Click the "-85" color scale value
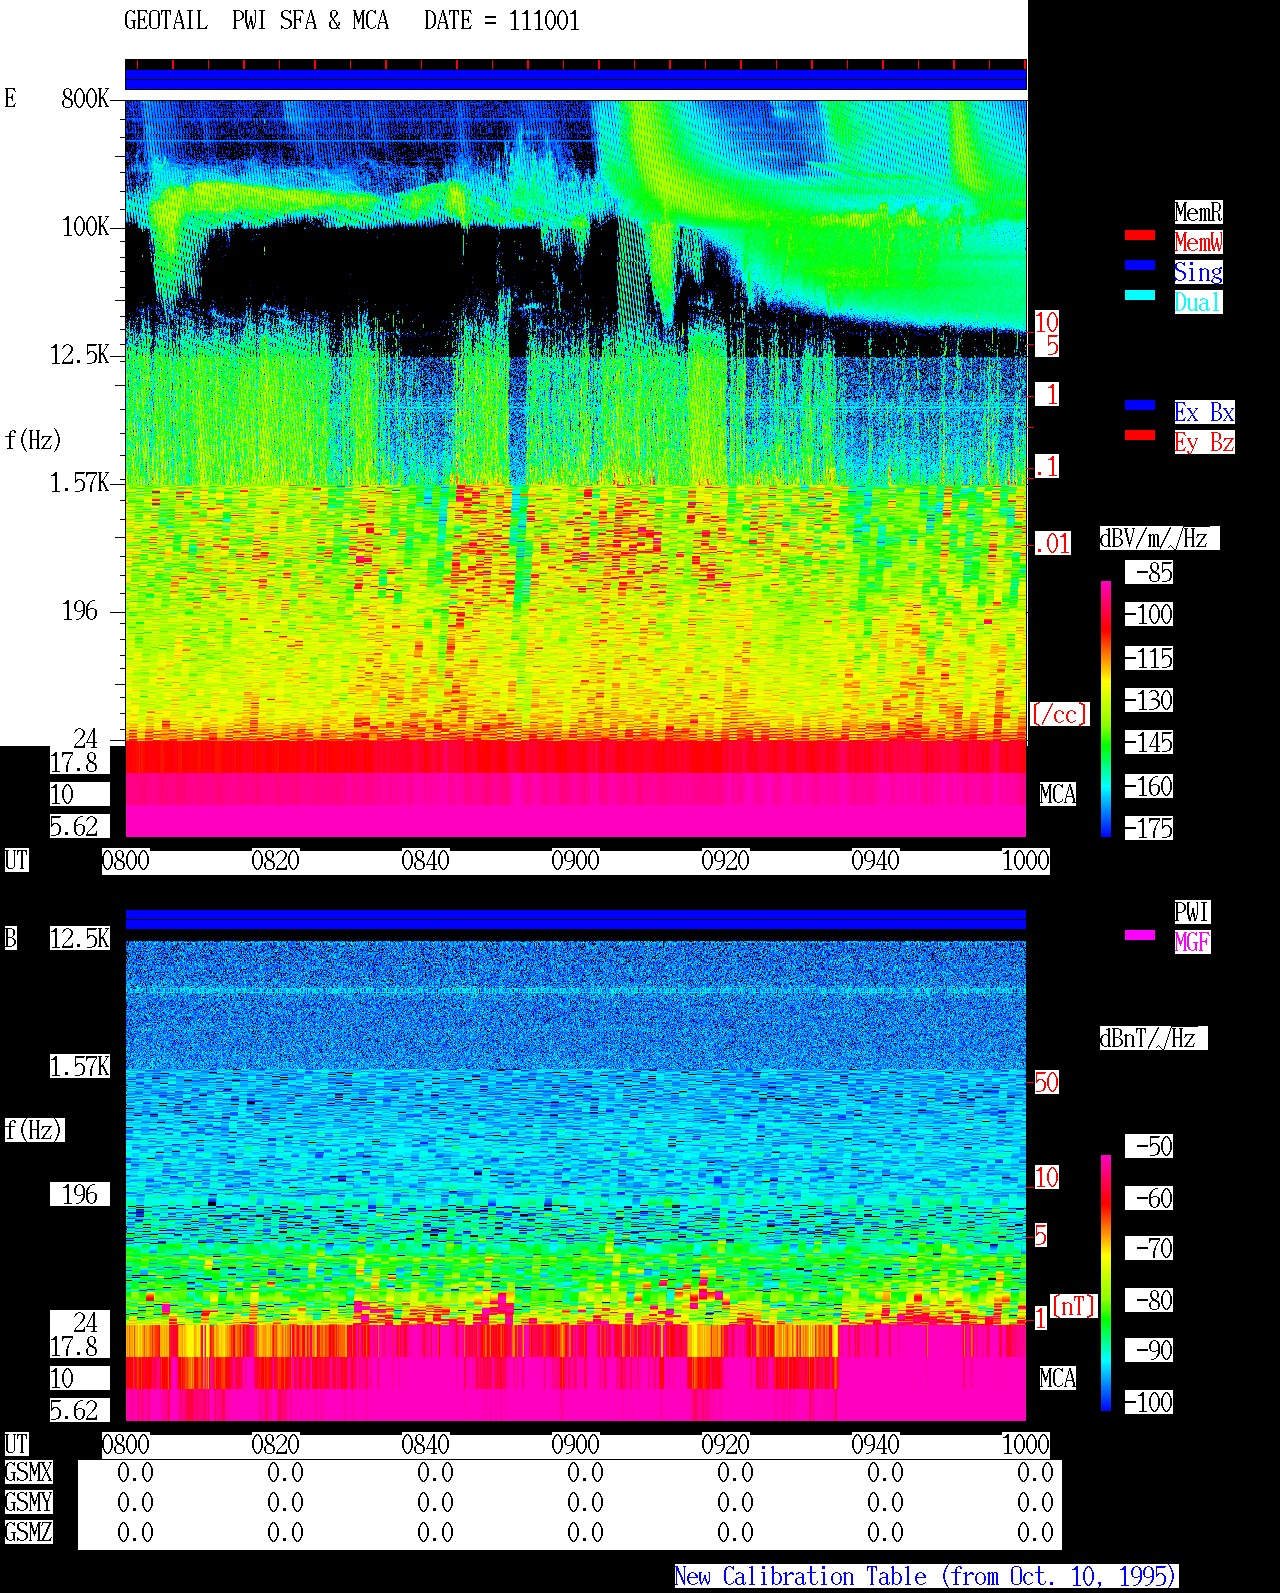 click(1150, 573)
